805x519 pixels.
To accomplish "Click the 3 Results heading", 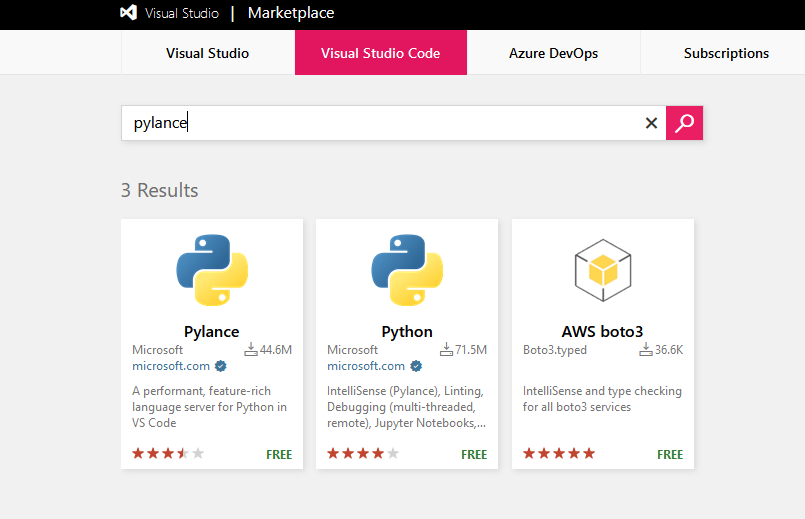I will (160, 190).
